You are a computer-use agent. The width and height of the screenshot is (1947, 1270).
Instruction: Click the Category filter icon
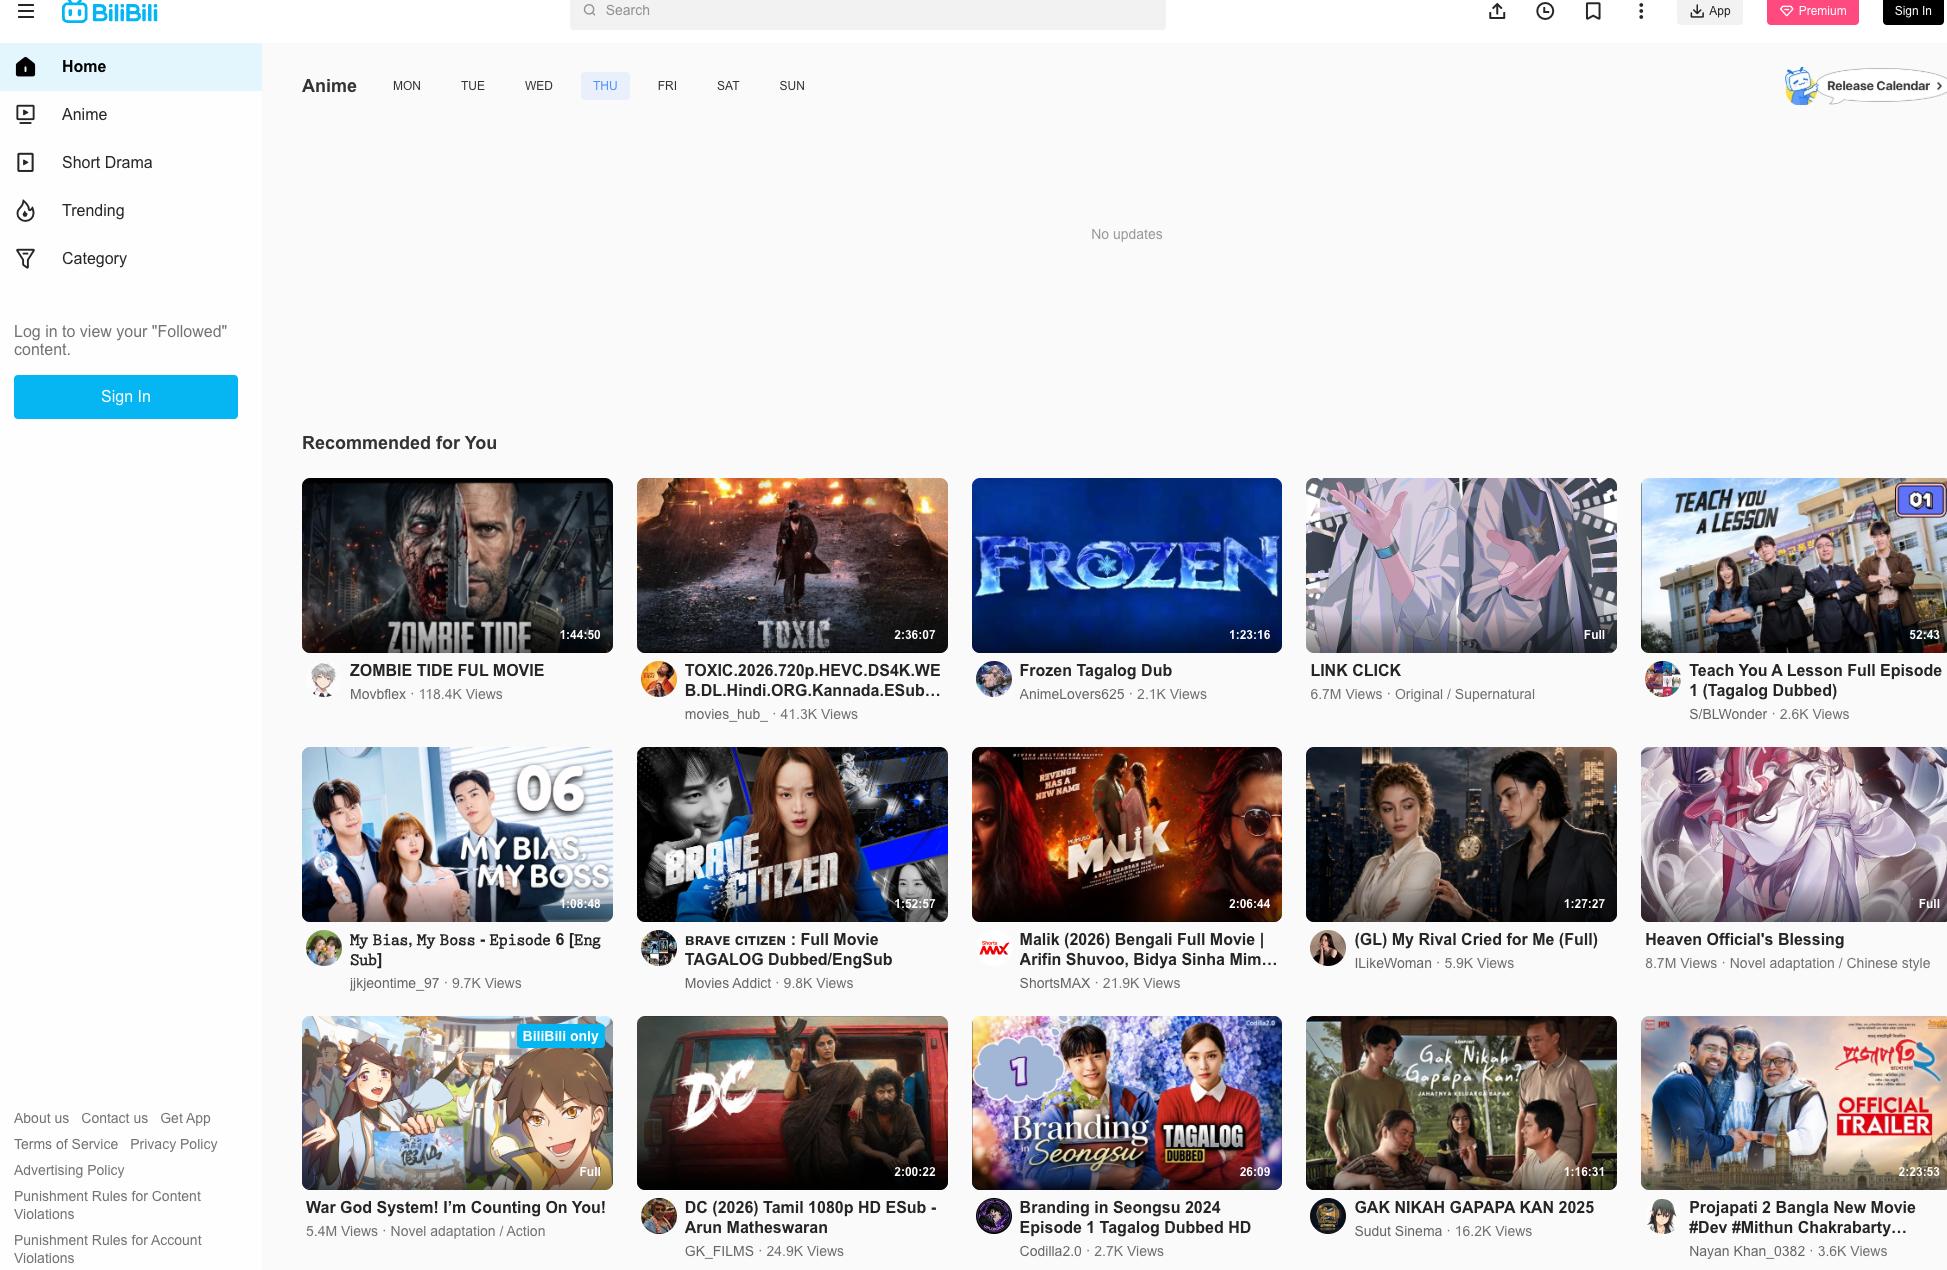[x=26, y=259]
